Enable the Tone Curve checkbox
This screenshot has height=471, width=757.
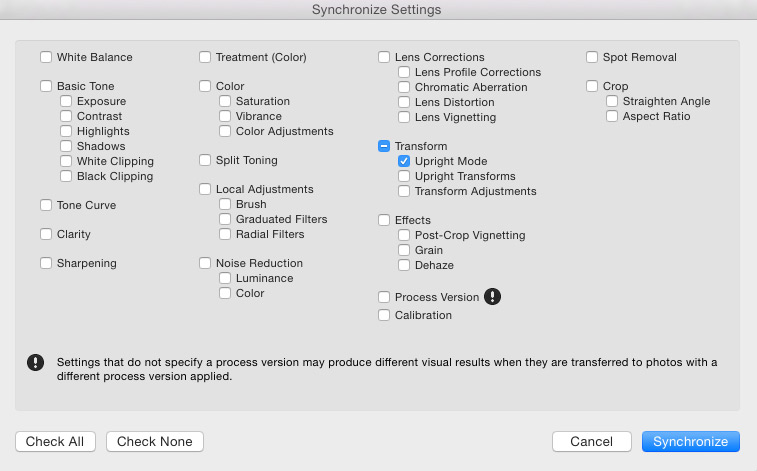coord(46,205)
